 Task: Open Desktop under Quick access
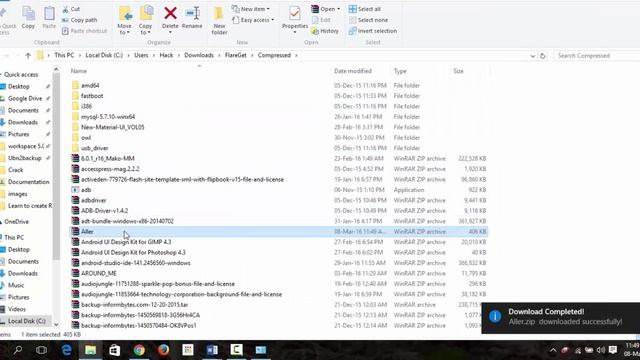click(19, 87)
